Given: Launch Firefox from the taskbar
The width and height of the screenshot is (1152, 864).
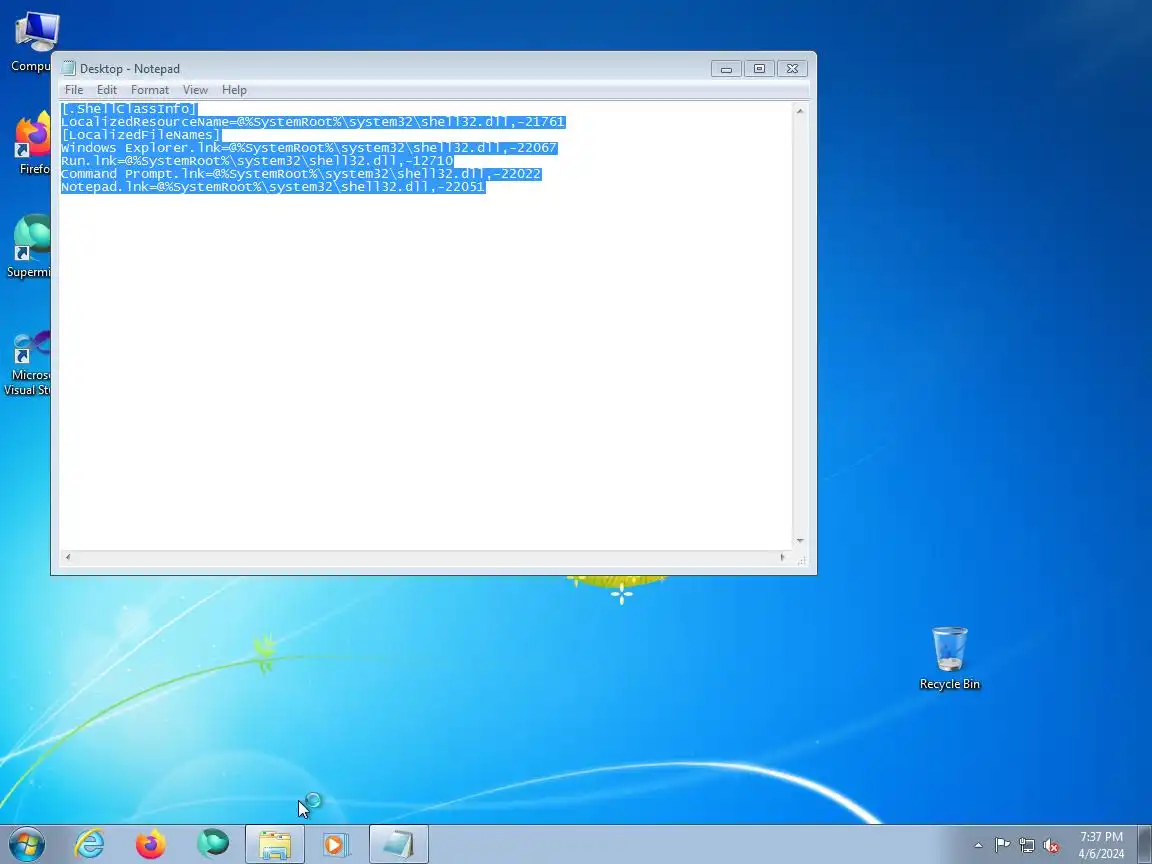Looking at the screenshot, I should 151,844.
